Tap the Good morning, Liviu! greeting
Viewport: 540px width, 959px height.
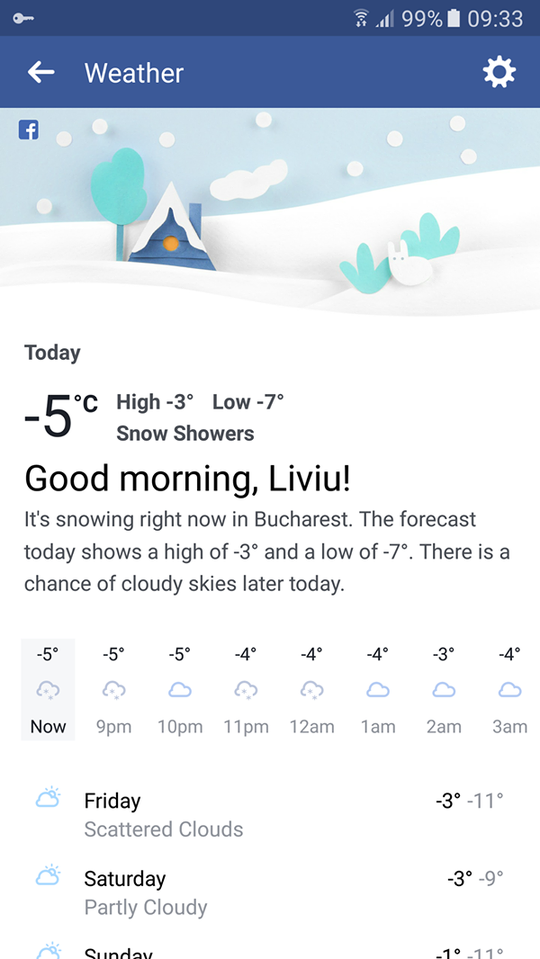[188, 478]
